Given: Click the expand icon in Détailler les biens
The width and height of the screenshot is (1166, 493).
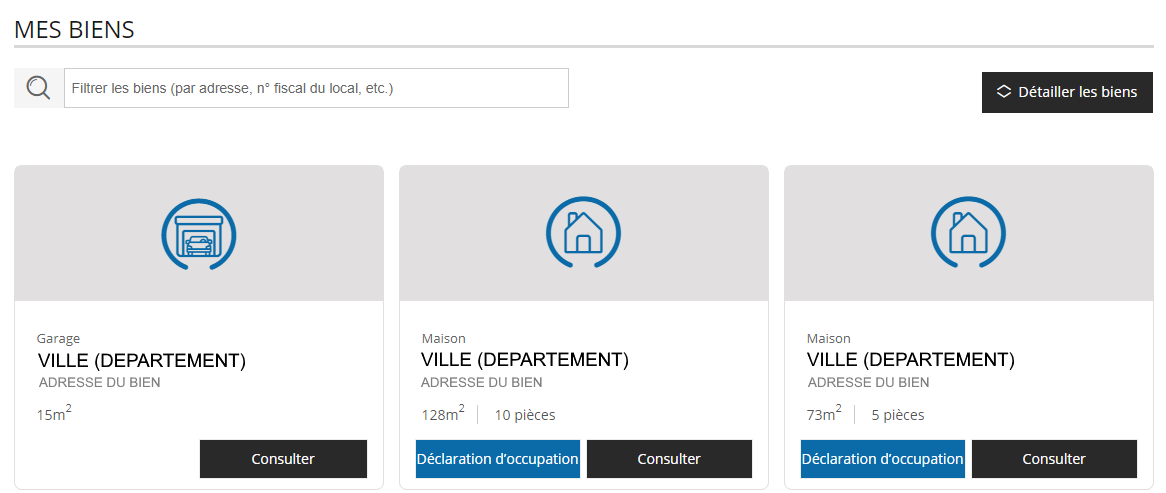Looking at the screenshot, I should point(1004,91).
